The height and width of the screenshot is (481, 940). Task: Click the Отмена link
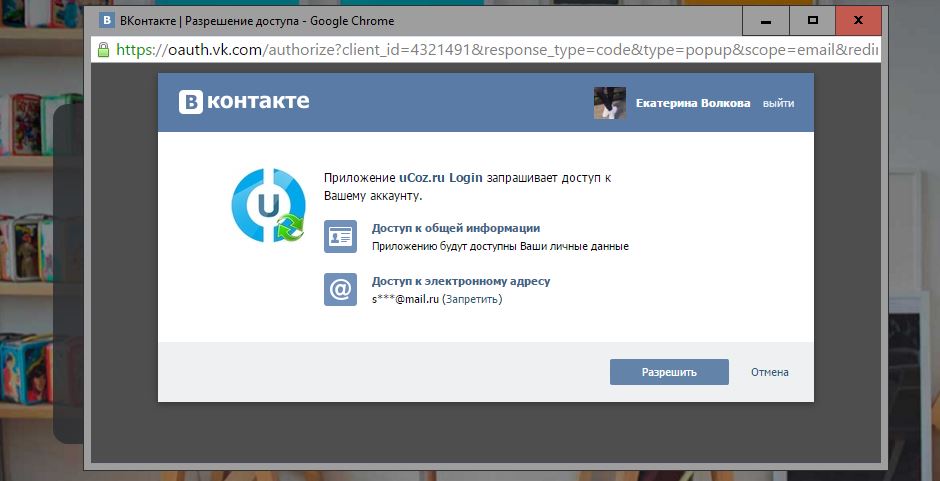click(x=769, y=372)
